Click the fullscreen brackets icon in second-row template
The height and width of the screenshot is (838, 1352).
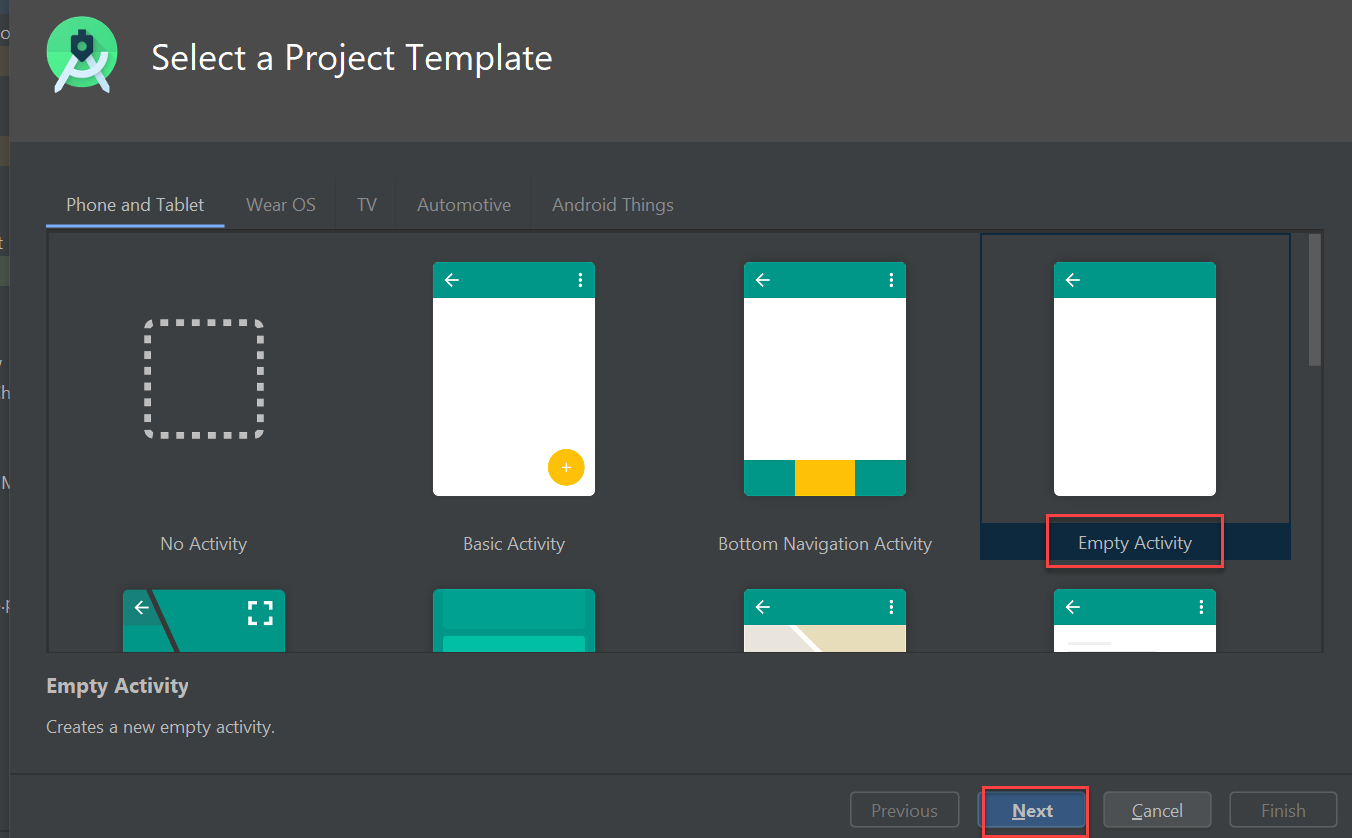[260, 613]
